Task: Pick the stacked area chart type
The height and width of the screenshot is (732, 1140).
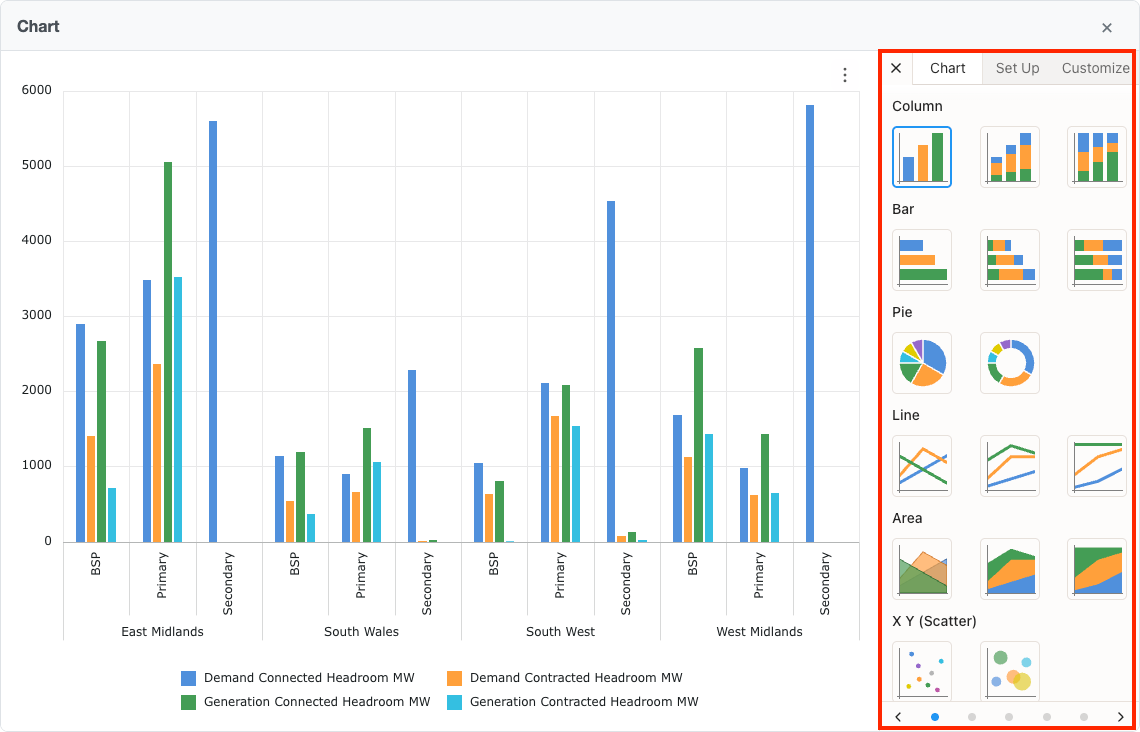Action: click(1009, 568)
